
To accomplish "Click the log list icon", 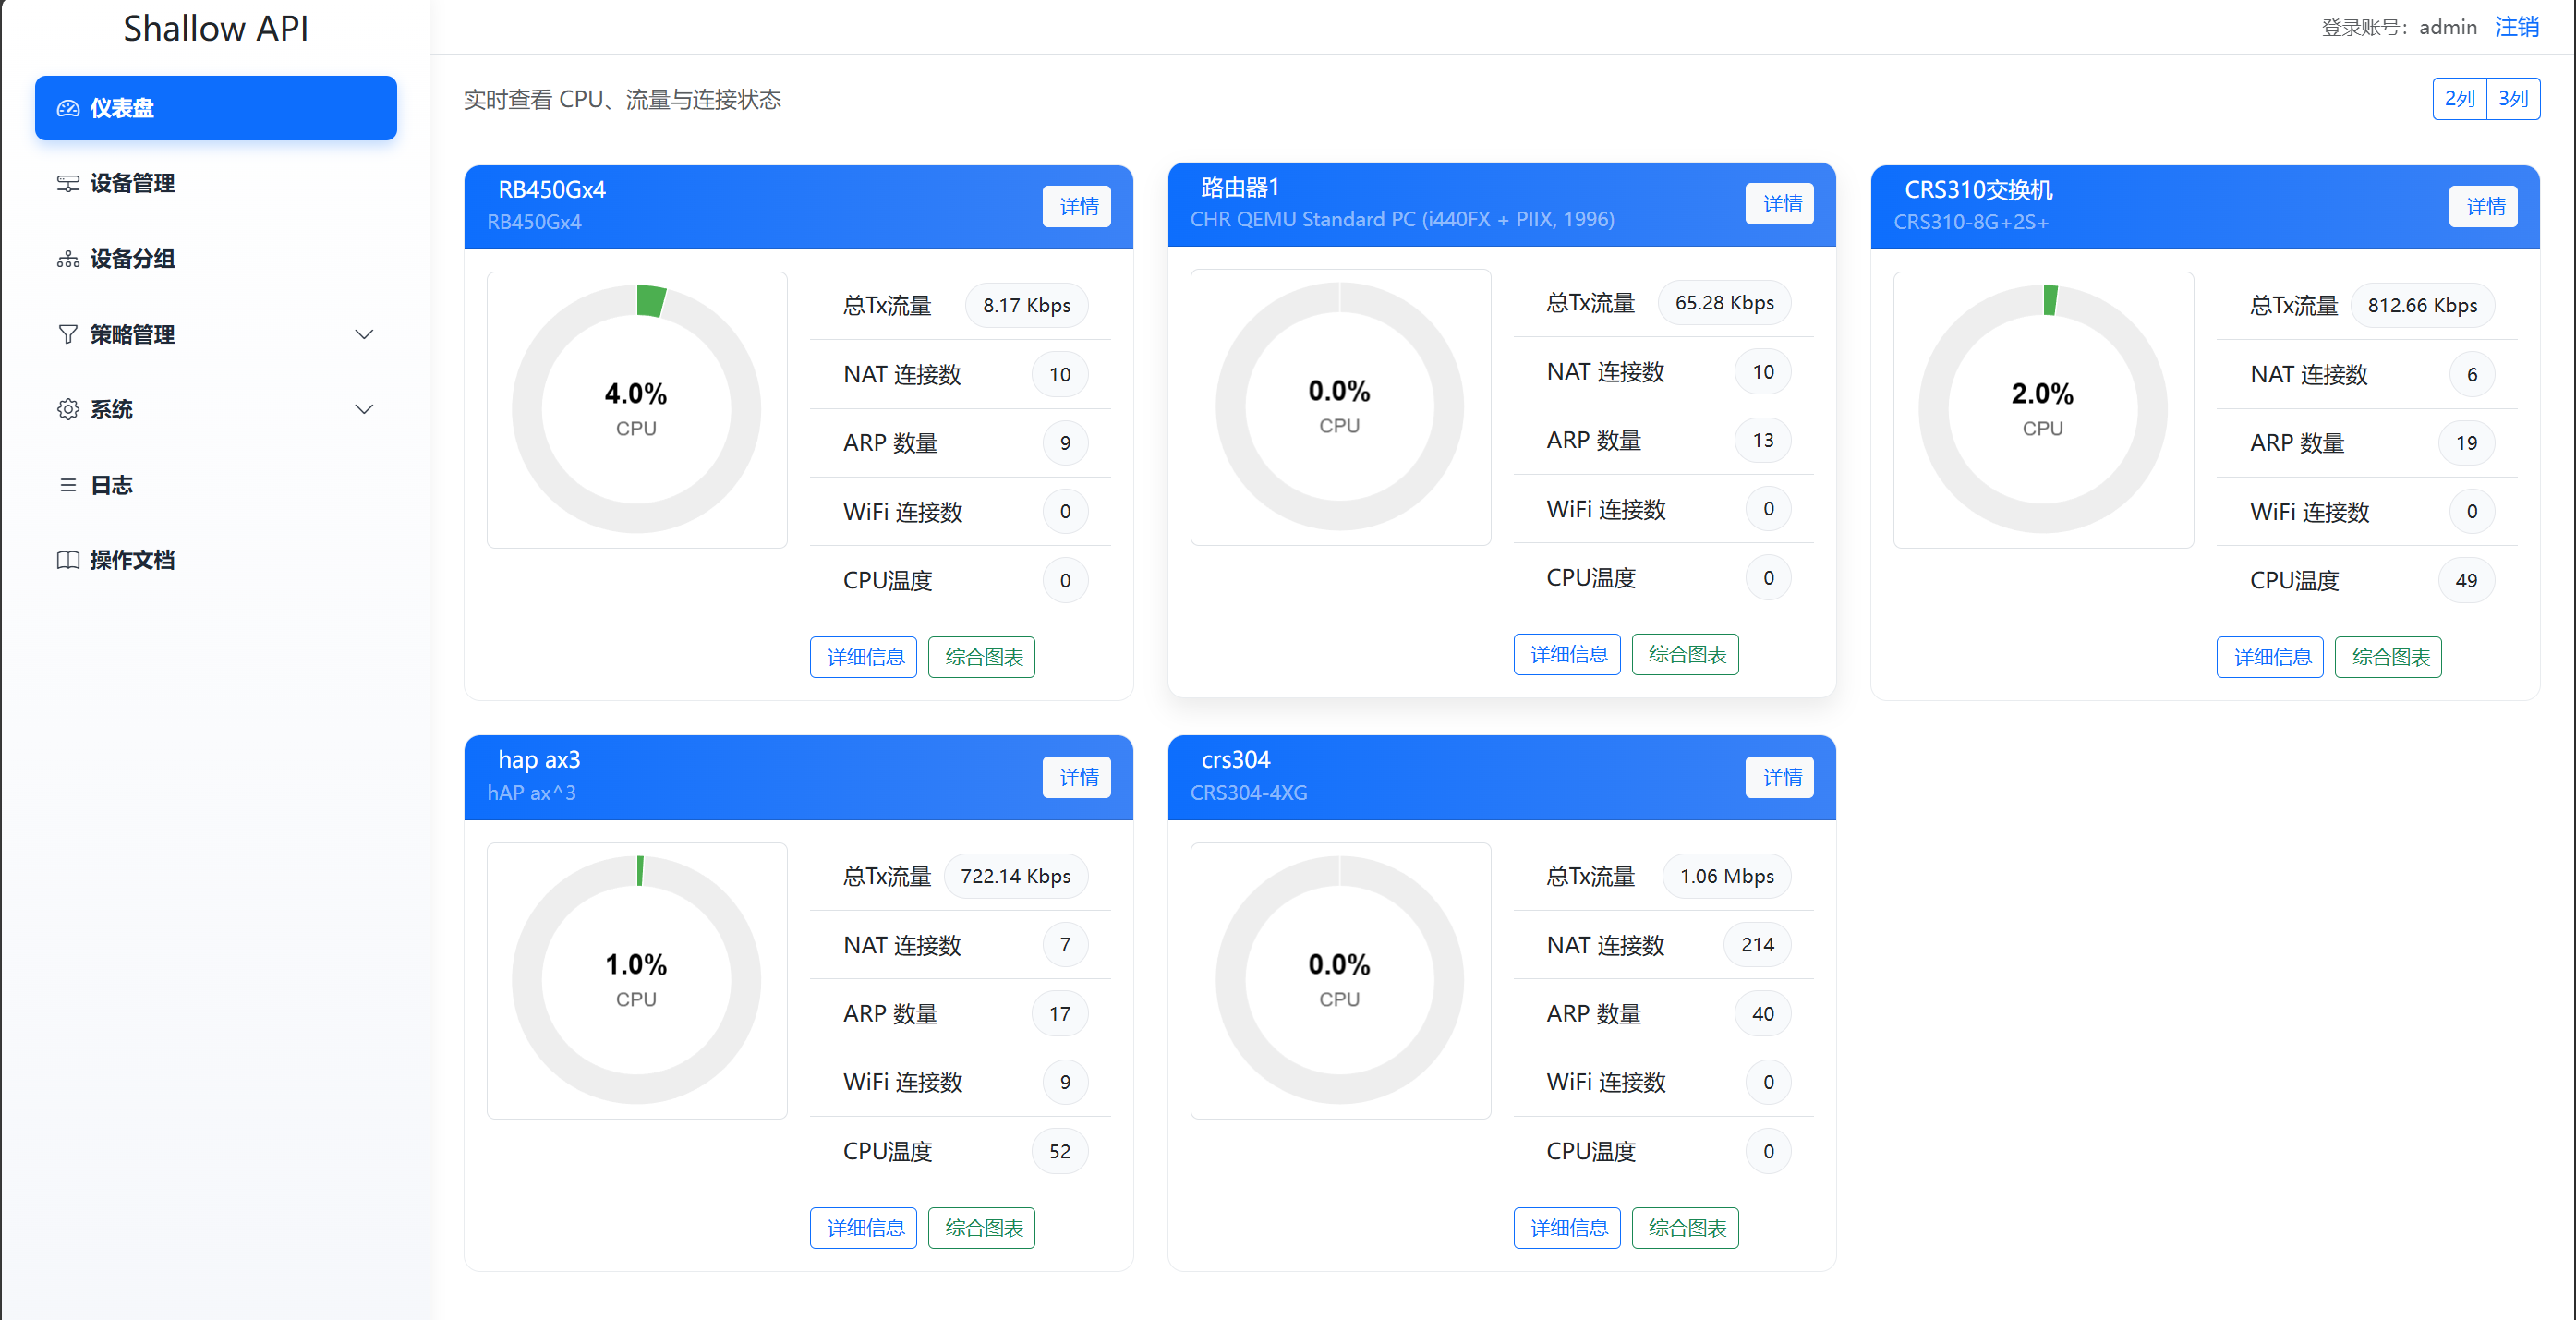I will pyautogui.click(x=68, y=485).
